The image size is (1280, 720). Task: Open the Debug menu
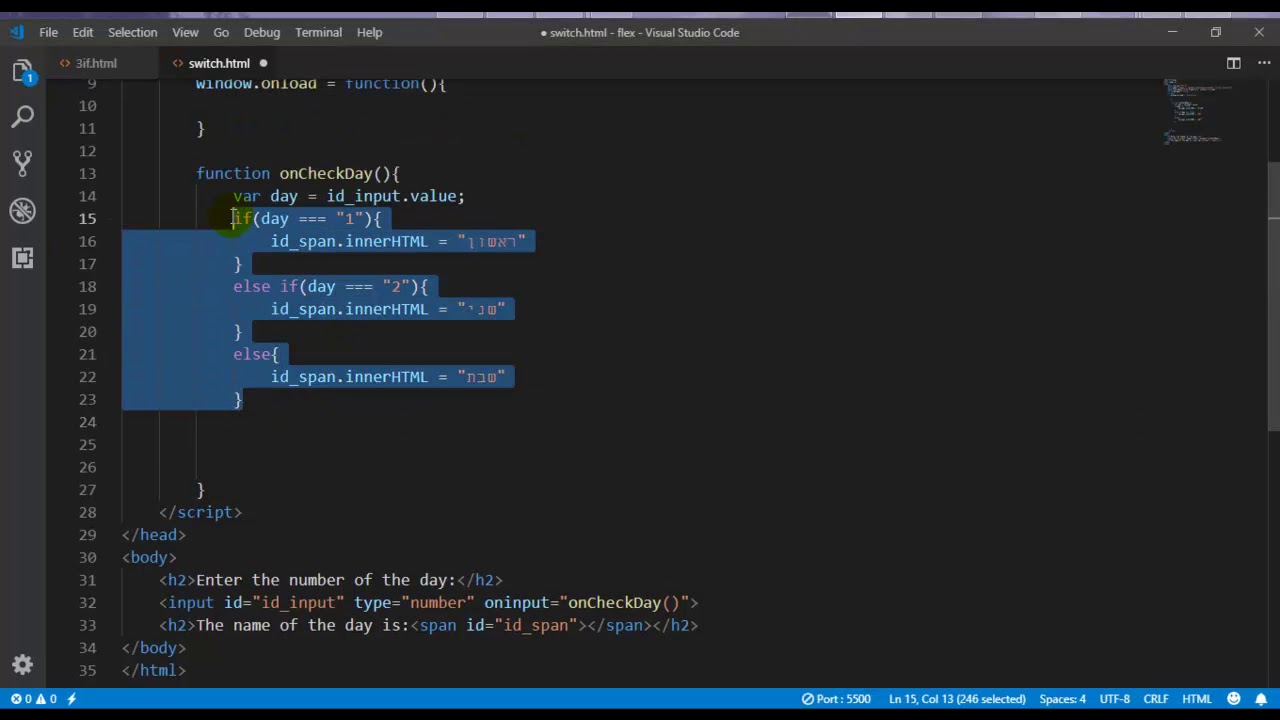[x=262, y=32]
